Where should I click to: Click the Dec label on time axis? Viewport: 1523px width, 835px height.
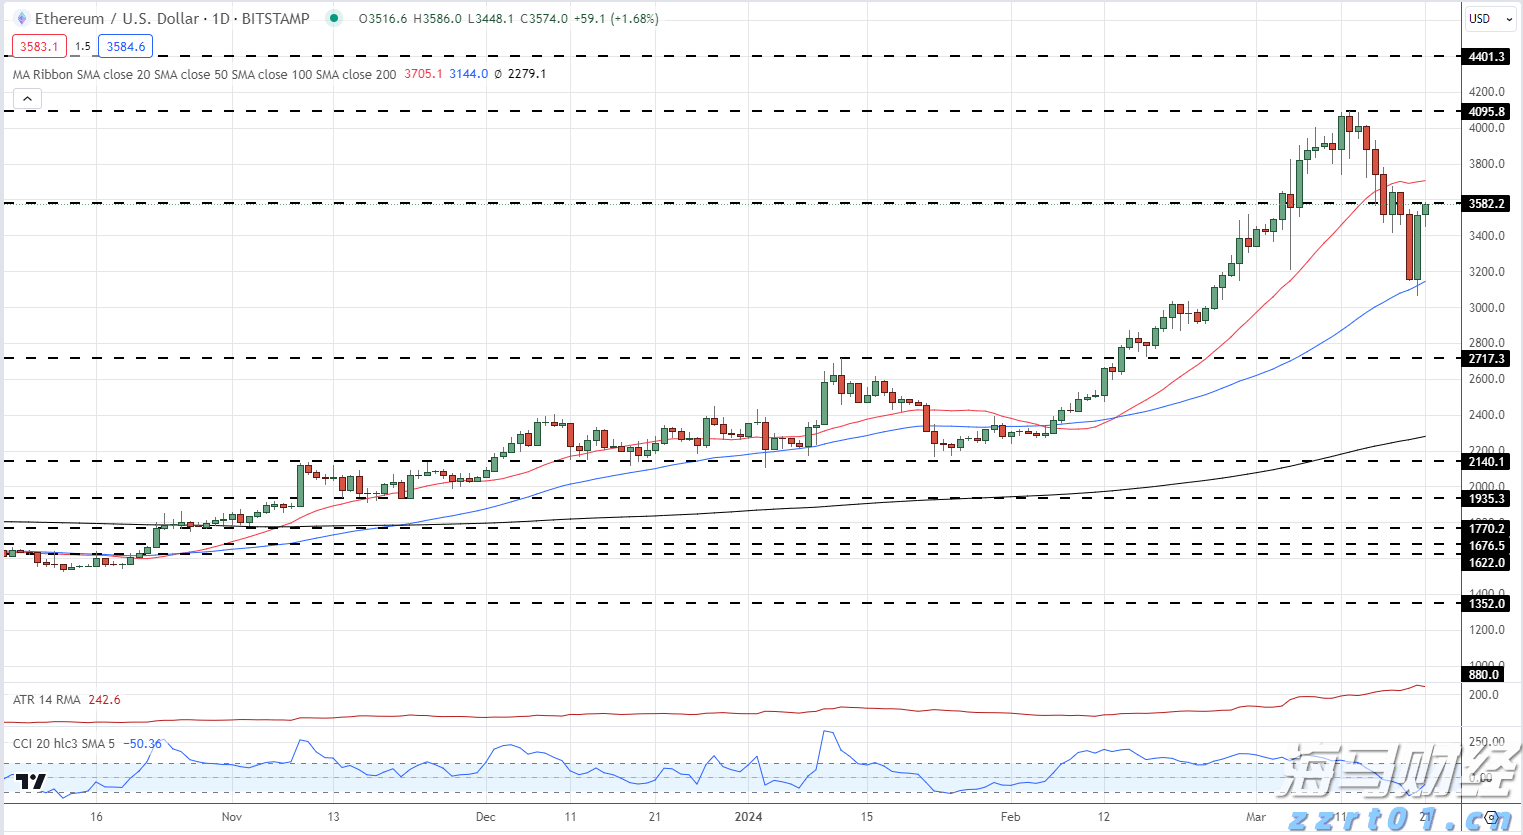pyautogui.click(x=485, y=817)
